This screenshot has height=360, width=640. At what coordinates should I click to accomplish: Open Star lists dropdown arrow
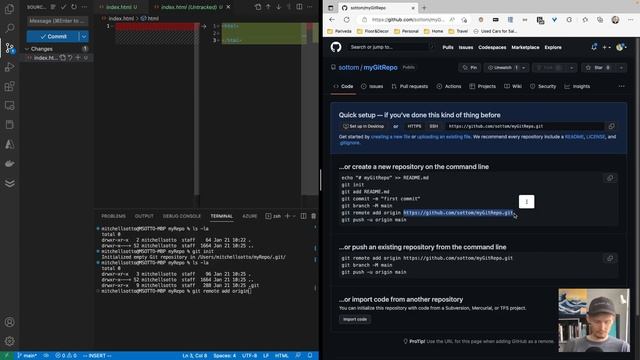pos(621,68)
